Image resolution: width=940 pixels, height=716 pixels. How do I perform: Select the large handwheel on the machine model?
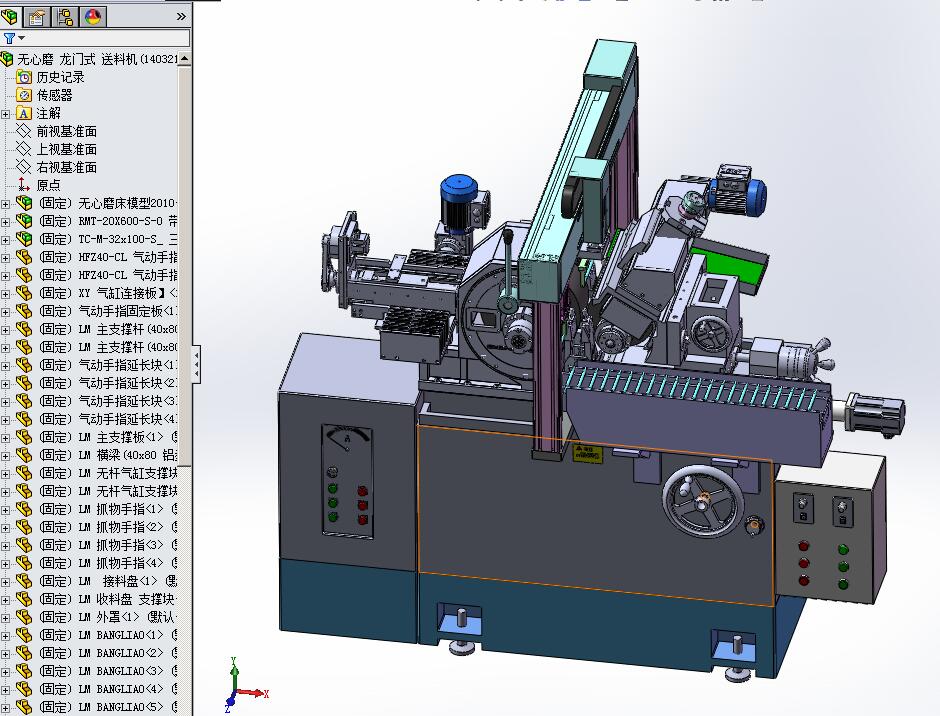coord(703,502)
